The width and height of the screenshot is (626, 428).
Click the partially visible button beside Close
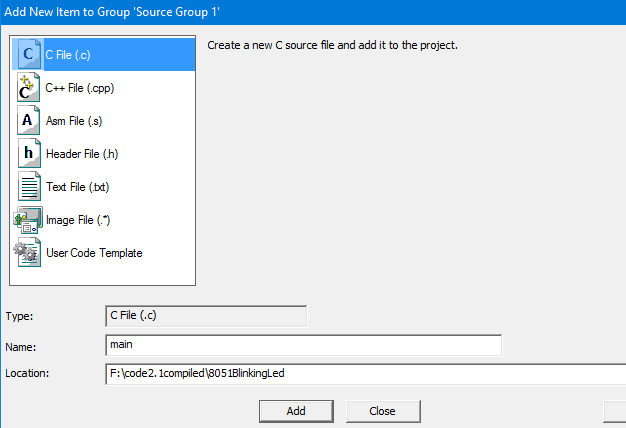pos(615,411)
